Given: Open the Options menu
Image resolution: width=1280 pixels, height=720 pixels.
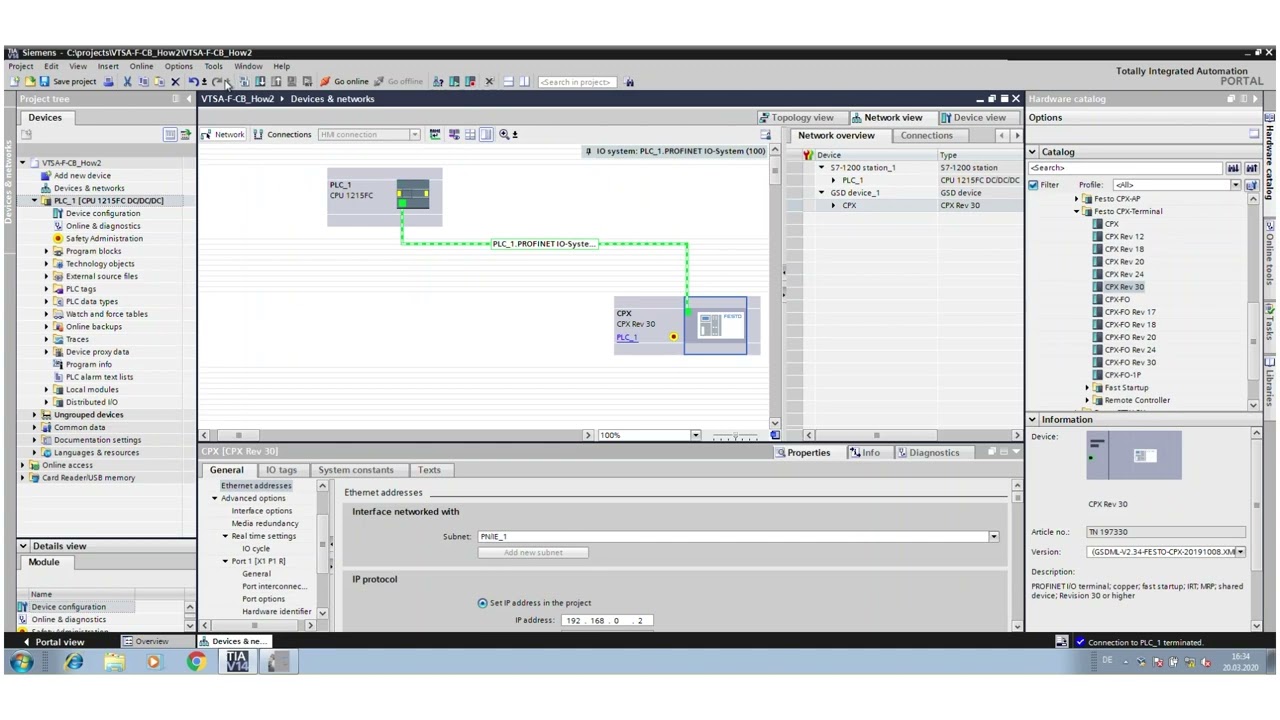Looking at the screenshot, I should tap(178, 67).
